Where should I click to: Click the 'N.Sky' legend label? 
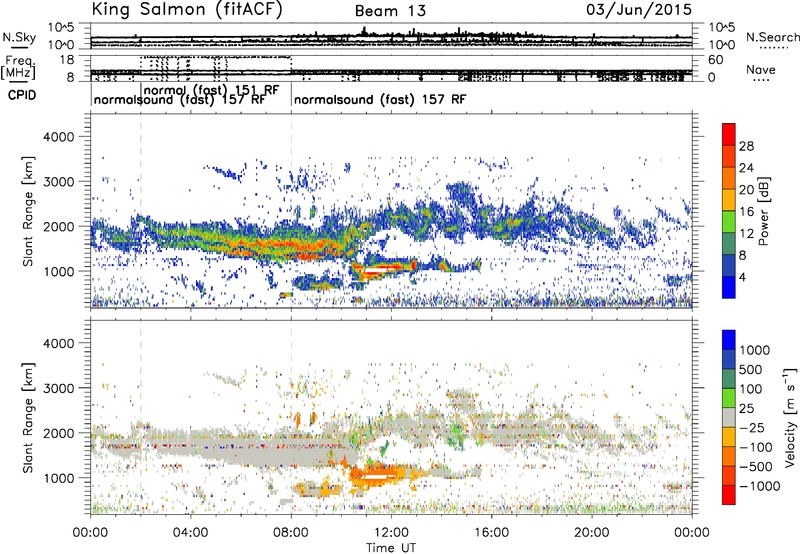[19, 37]
